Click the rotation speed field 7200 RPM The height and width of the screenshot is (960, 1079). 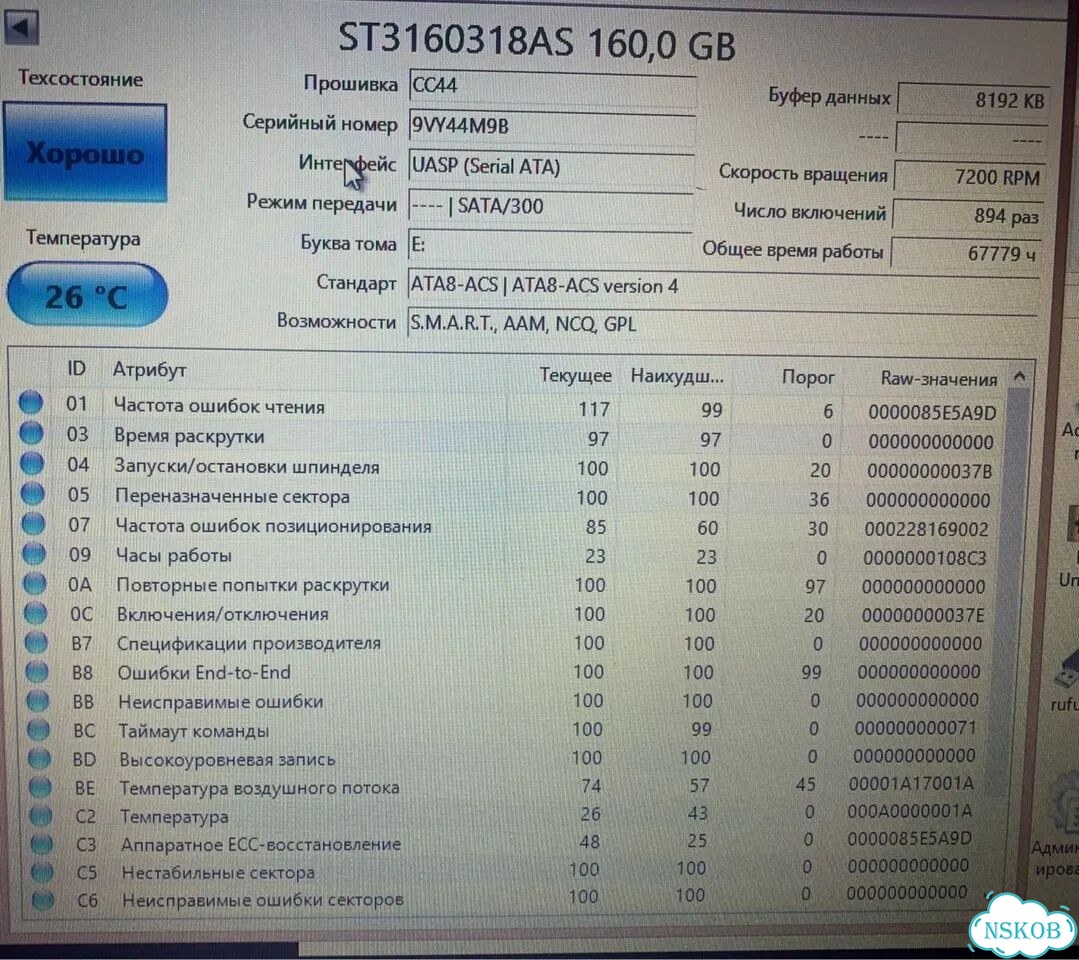970,178
